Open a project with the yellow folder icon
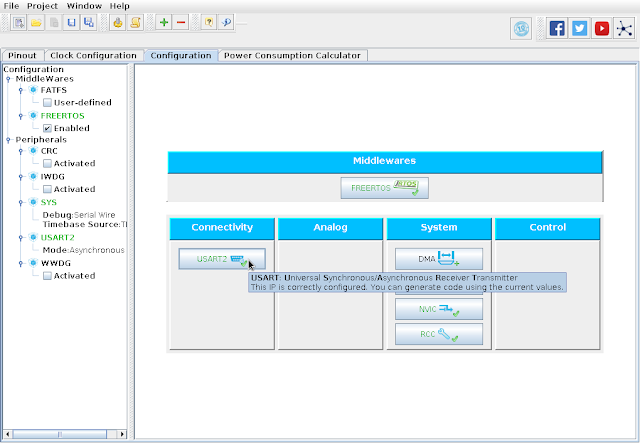 [x=36, y=22]
